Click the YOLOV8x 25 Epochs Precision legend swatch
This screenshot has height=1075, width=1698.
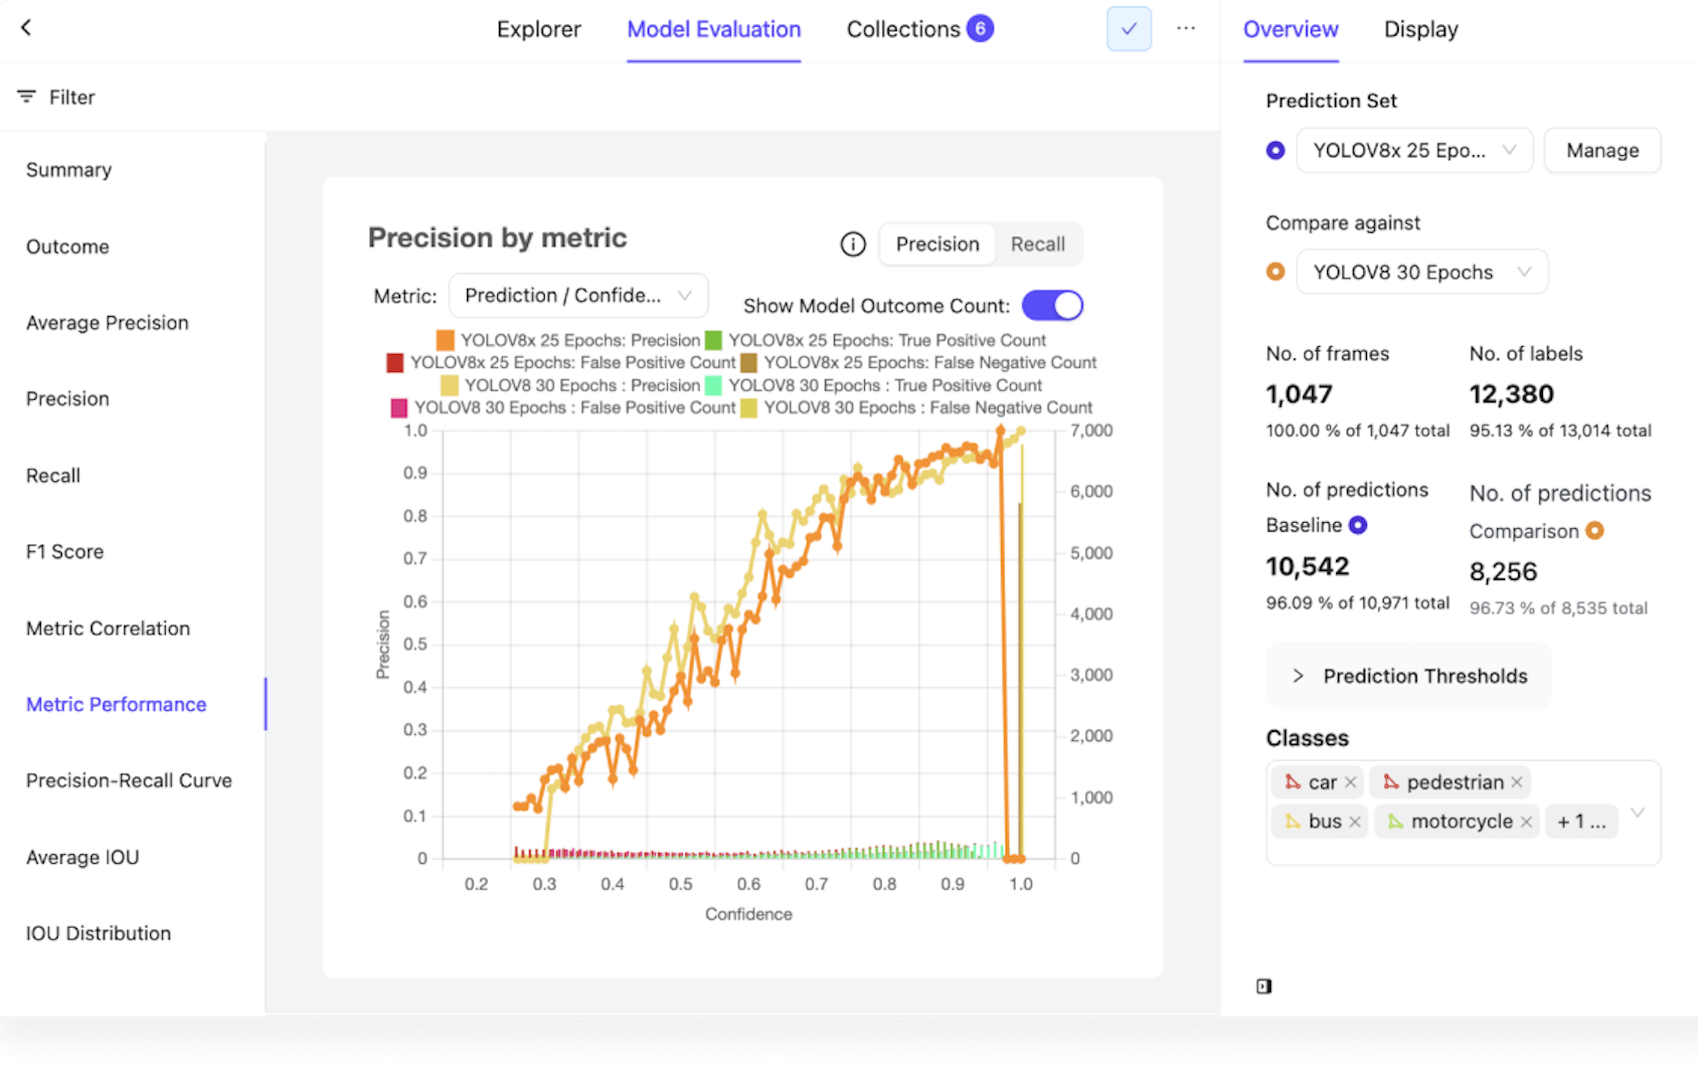[445, 341]
